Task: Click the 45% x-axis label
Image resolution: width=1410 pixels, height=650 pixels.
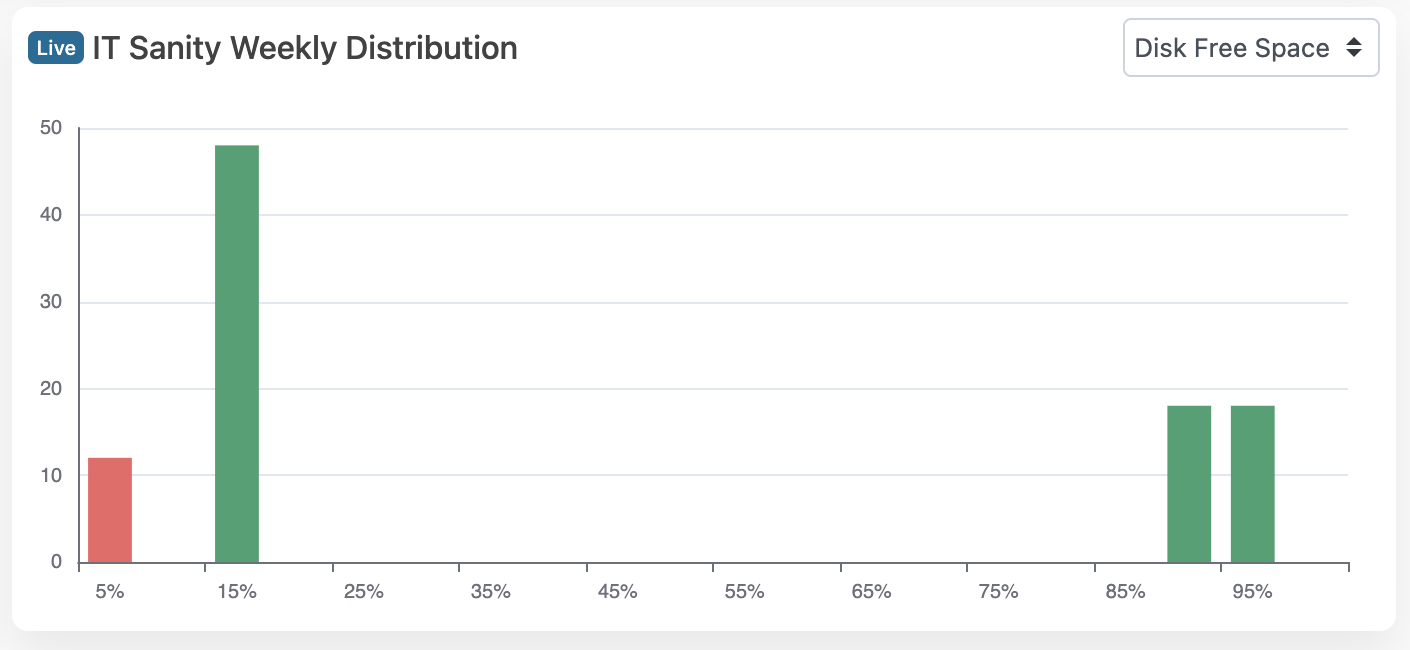Action: 618,591
